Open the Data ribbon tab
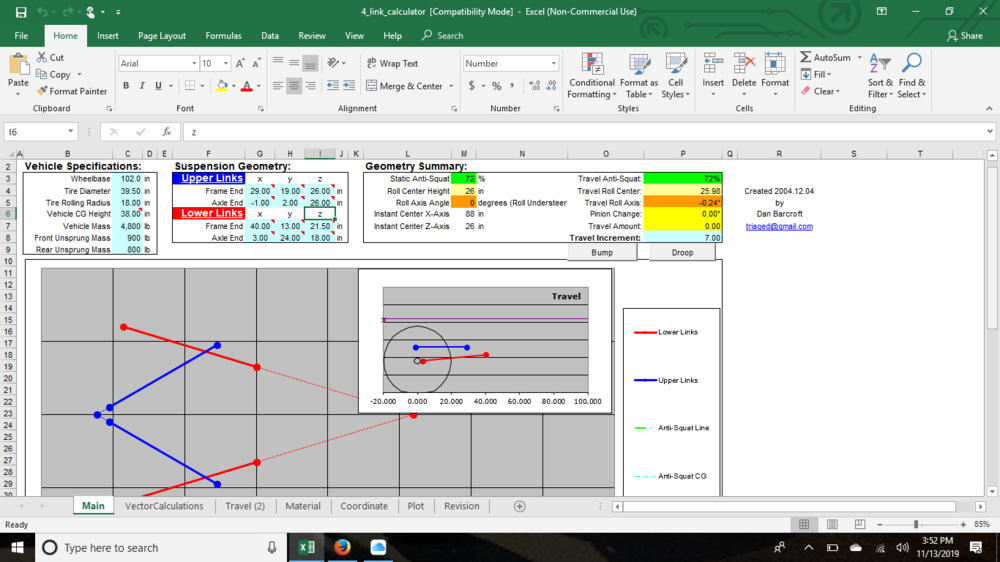Viewport: 1000px width, 562px height. pos(270,36)
